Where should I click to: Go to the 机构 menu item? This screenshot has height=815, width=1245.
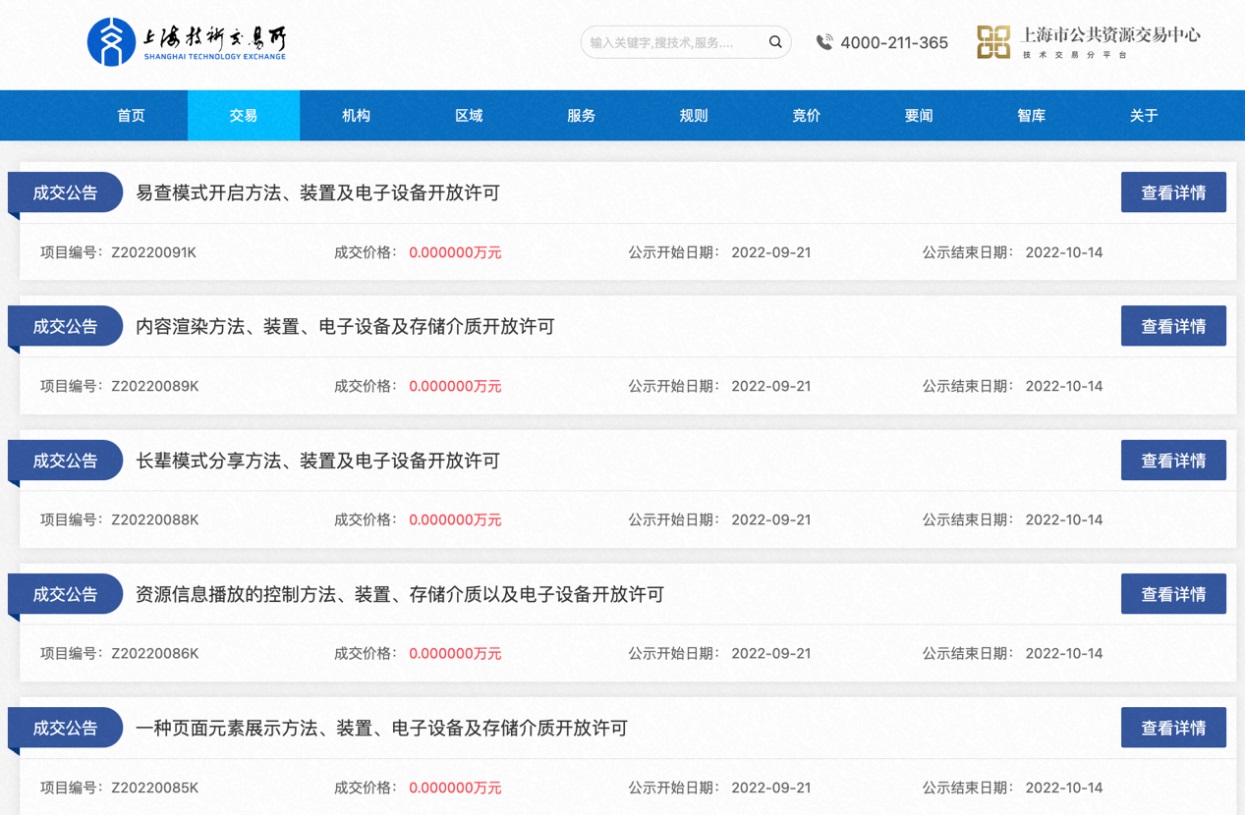(356, 115)
